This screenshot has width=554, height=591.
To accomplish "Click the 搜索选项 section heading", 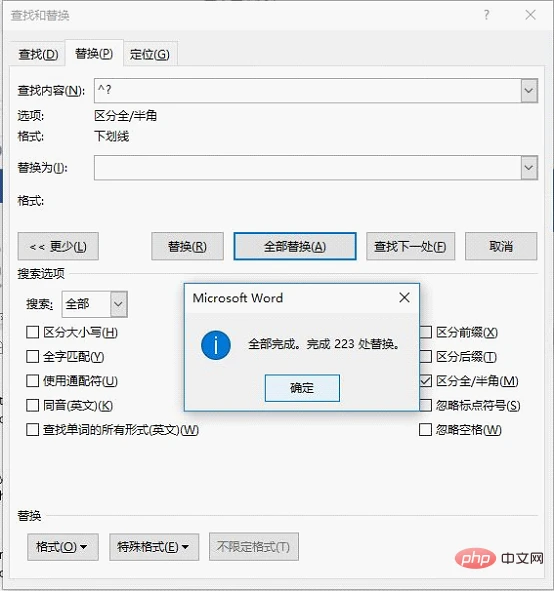I will (41, 273).
